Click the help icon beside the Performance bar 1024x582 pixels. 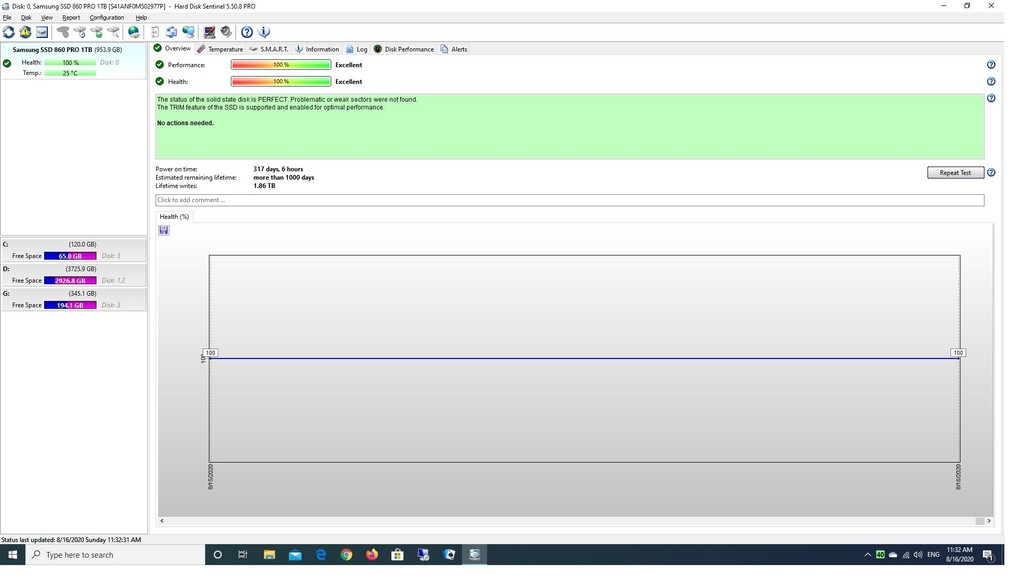coord(991,65)
